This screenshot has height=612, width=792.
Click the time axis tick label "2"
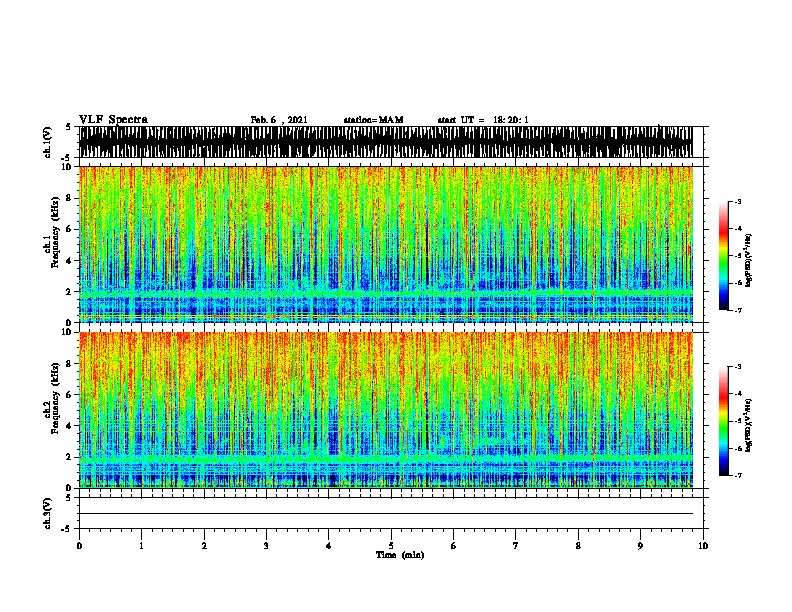[204, 546]
